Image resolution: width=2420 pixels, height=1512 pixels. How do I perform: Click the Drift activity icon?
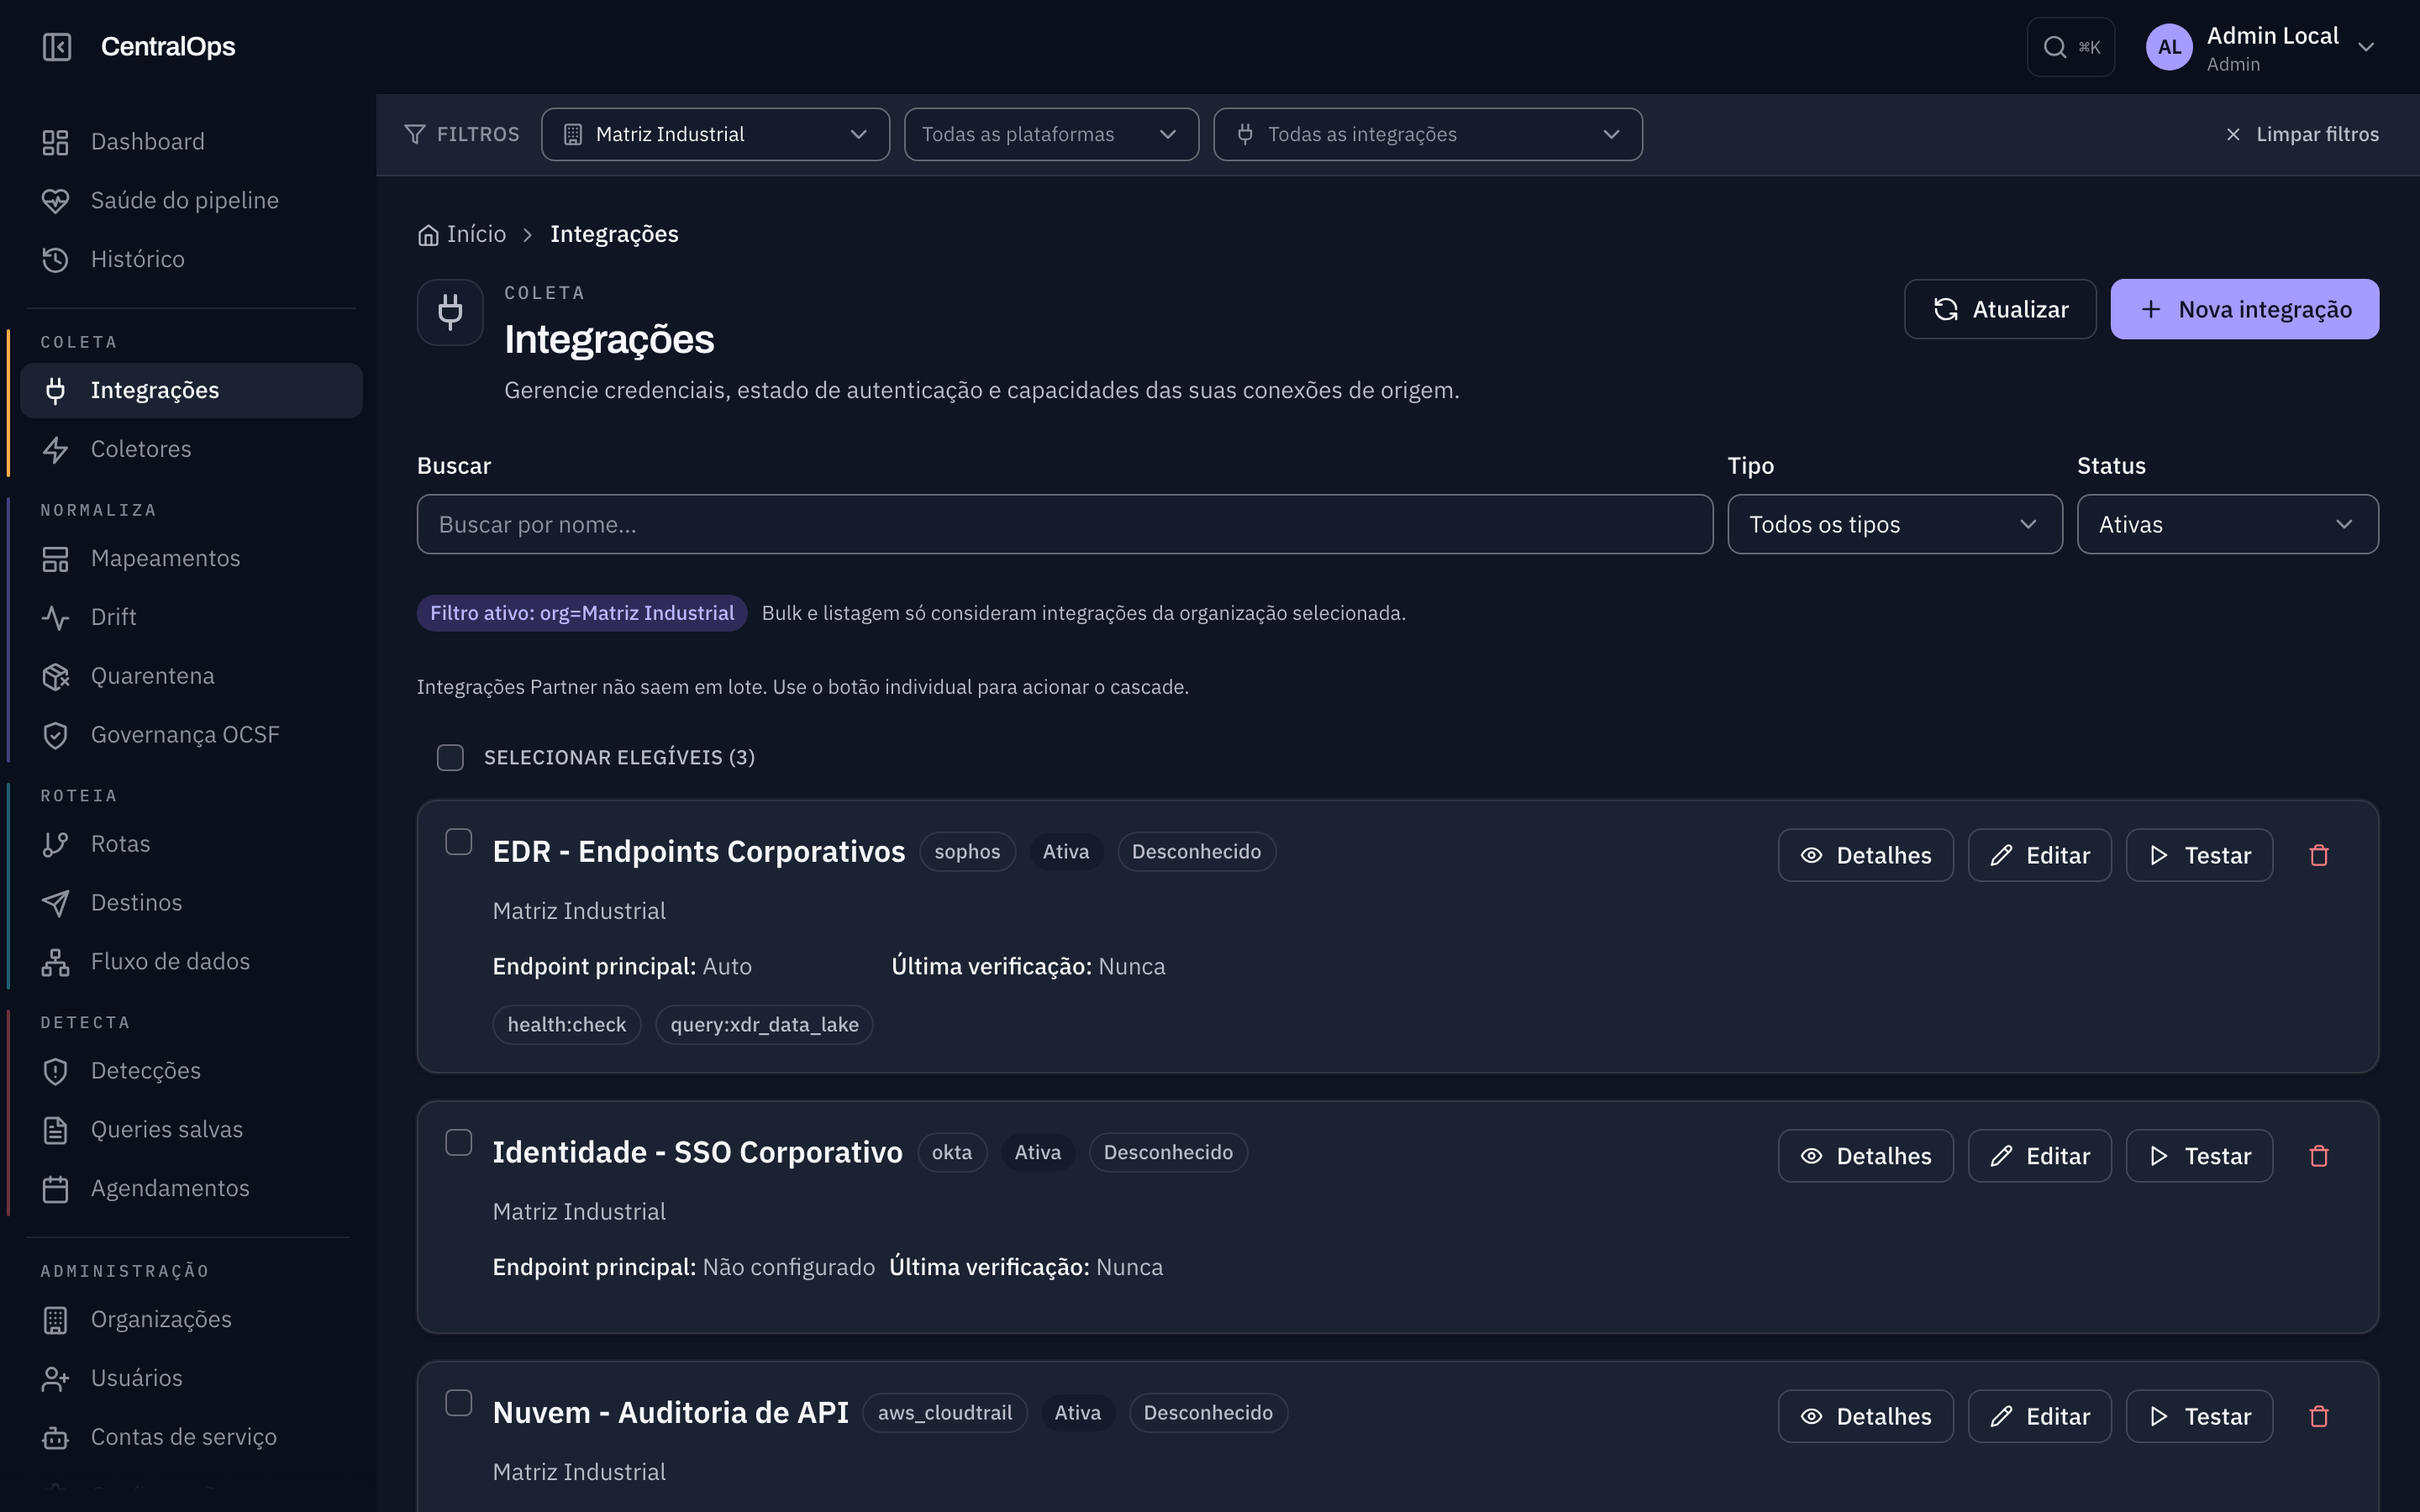55,618
